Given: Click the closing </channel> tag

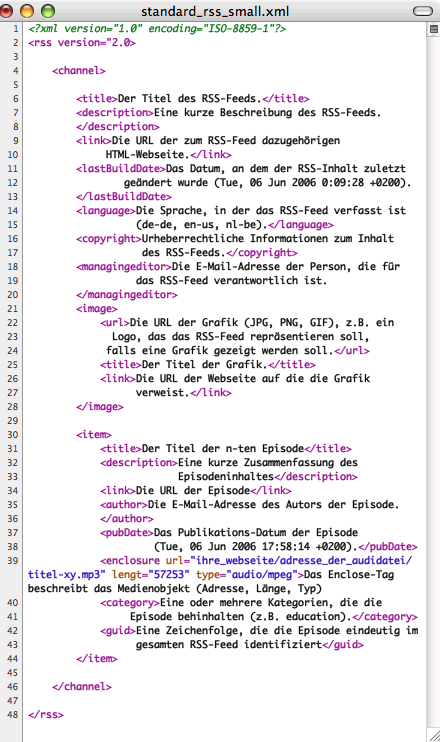Looking at the screenshot, I should tap(82, 687).
